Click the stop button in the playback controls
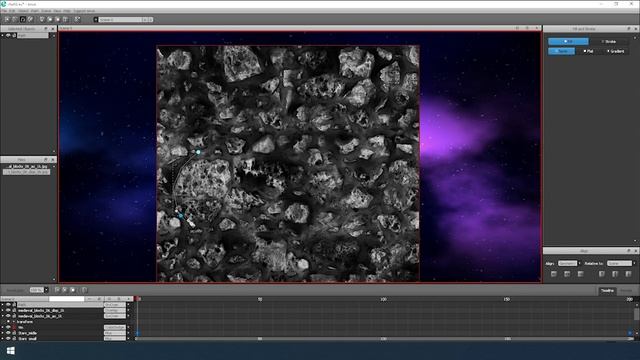 coord(73,290)
